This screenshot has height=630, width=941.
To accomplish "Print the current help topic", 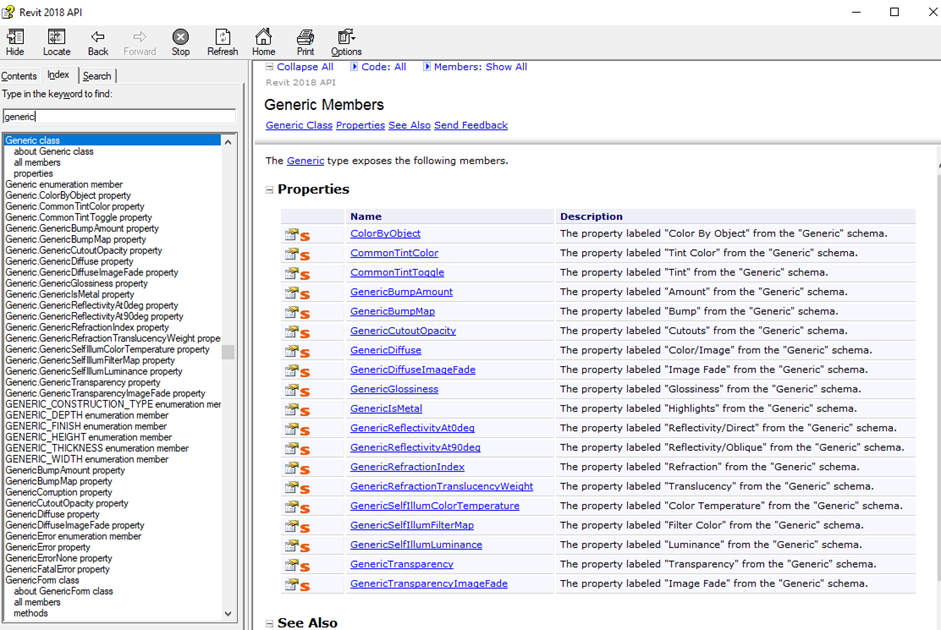I will coord(305,42).
